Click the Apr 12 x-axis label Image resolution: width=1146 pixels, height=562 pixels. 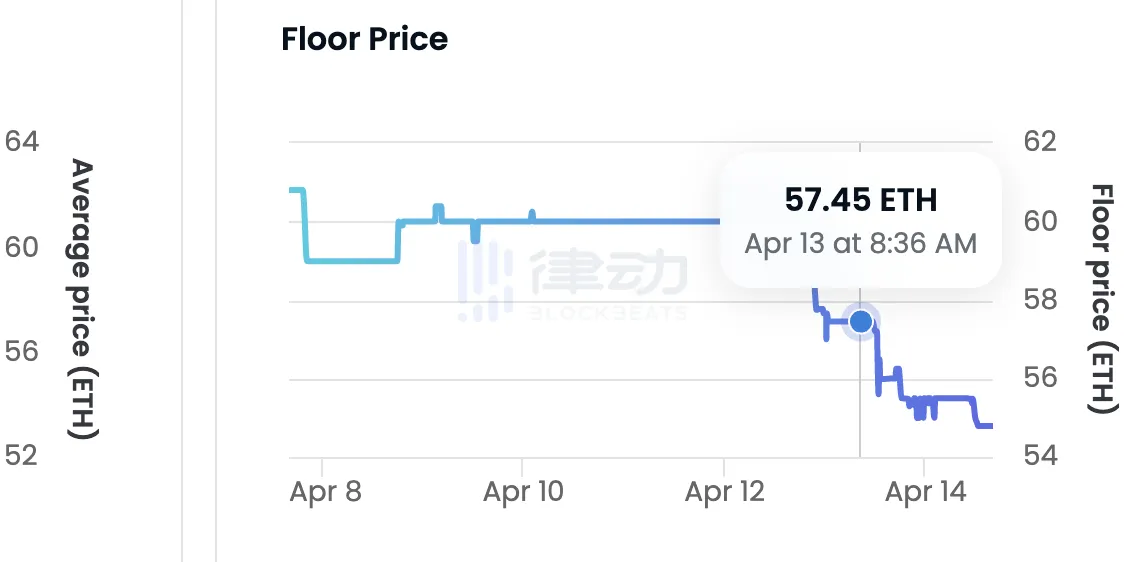pyautogui.click(x=724, y=492)
